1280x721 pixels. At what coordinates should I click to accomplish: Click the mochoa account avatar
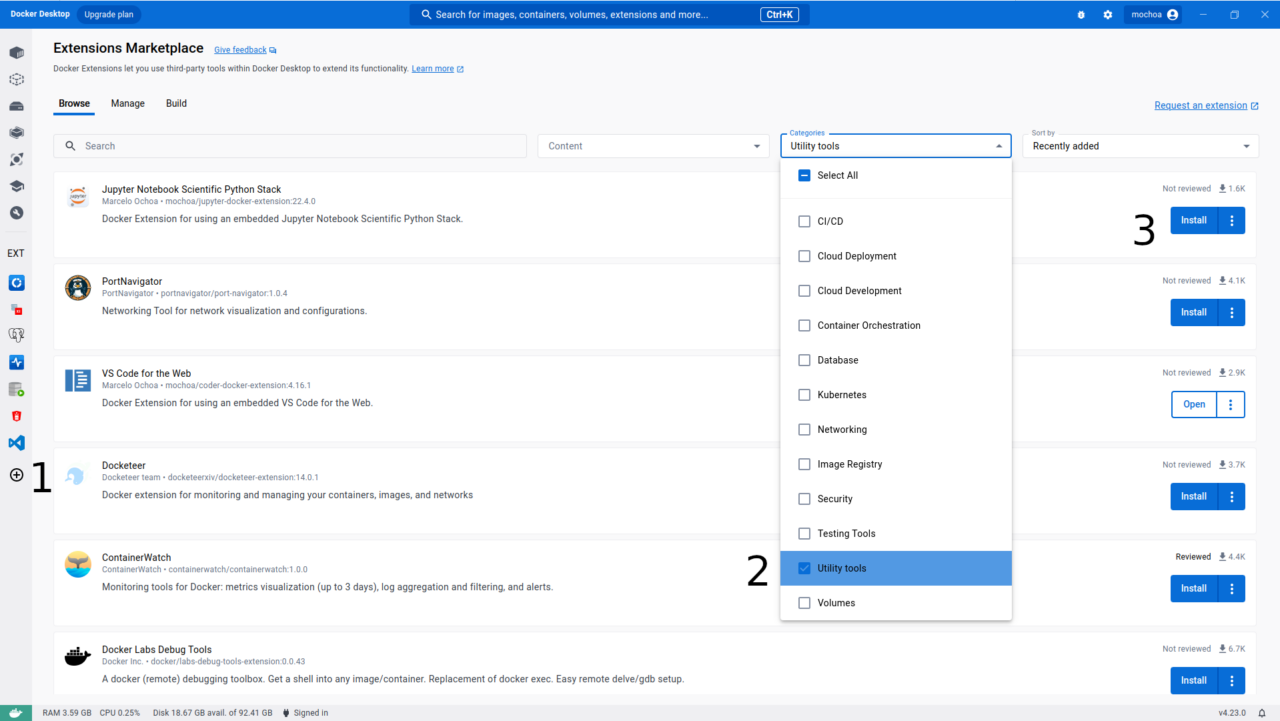pyautogui.click(x=1152, y=14)
